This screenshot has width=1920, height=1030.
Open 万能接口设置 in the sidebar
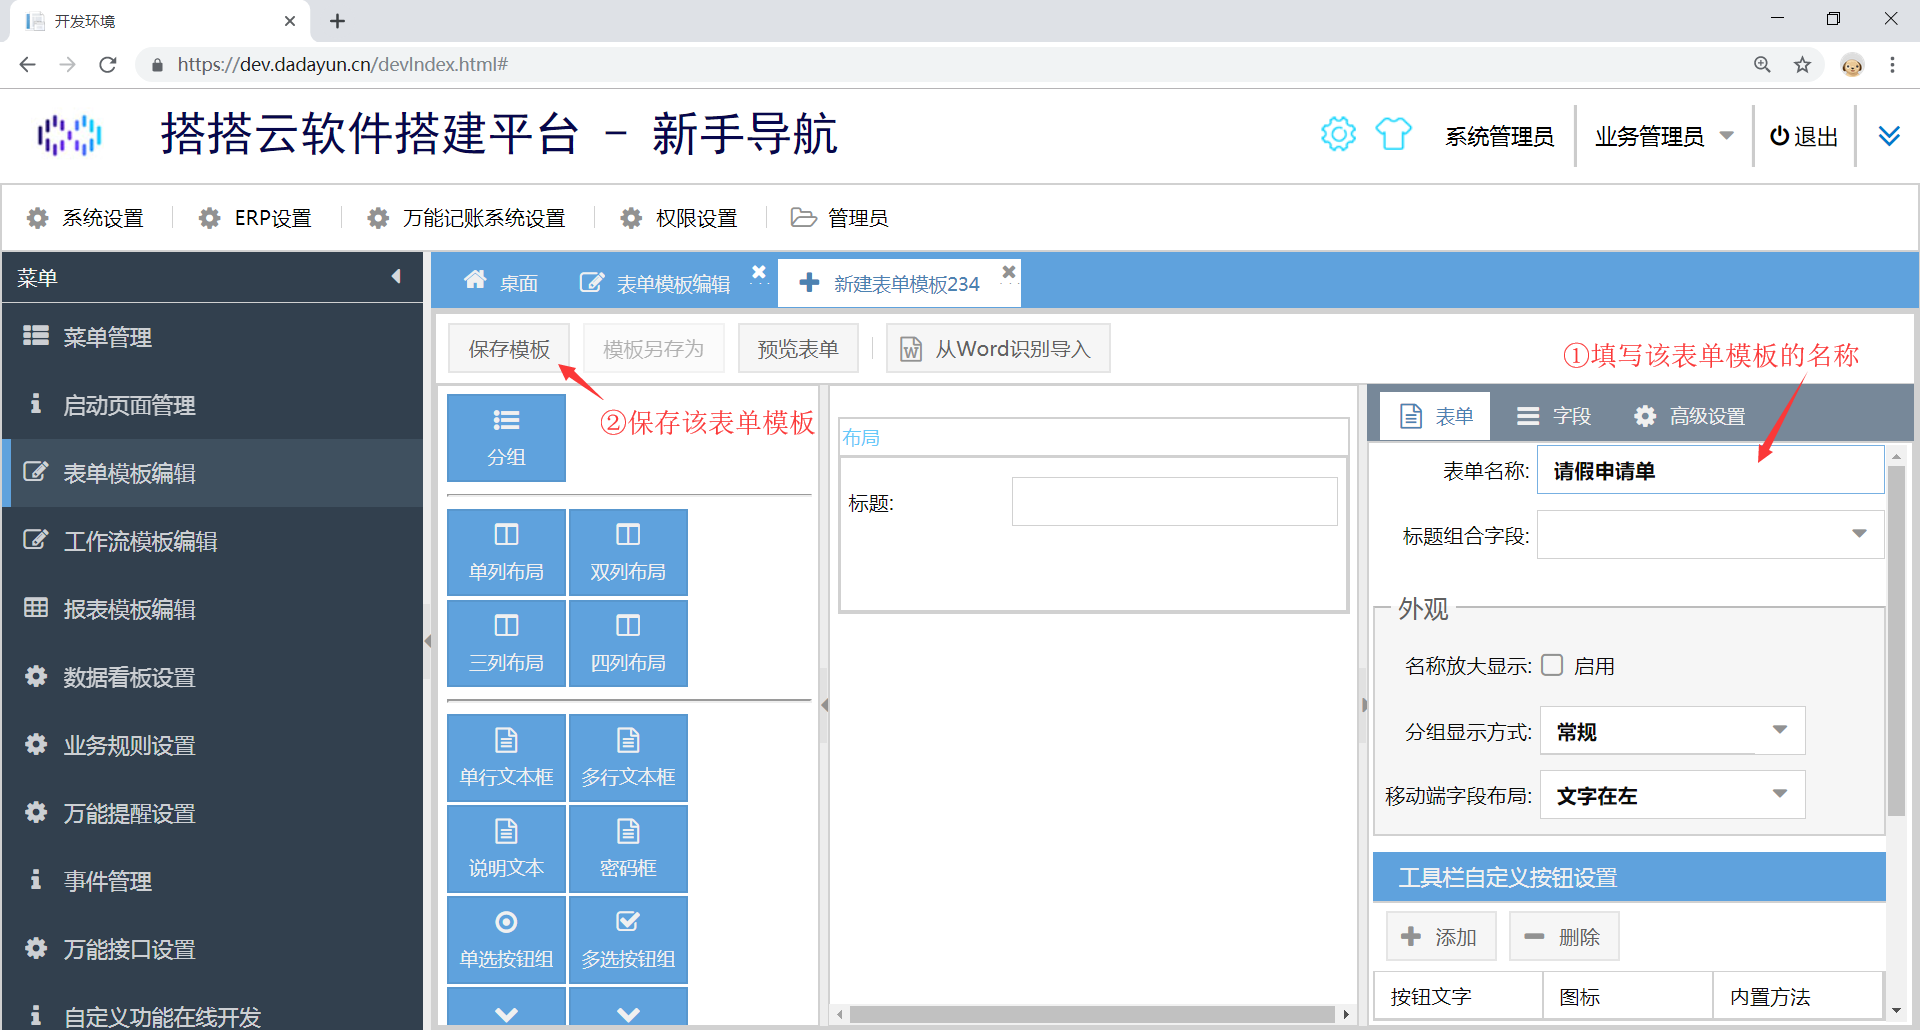pyautogui.click(x=212, y=949)
